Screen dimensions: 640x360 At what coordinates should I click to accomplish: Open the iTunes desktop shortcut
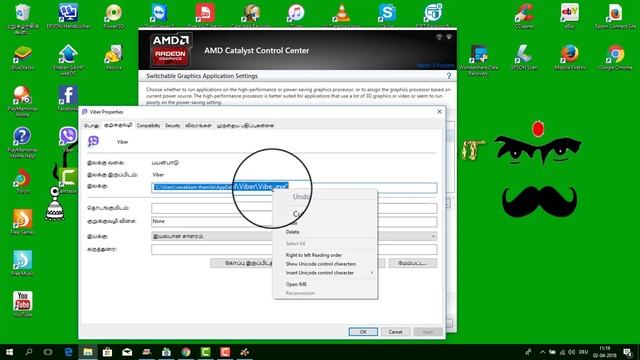coord(296,16)
